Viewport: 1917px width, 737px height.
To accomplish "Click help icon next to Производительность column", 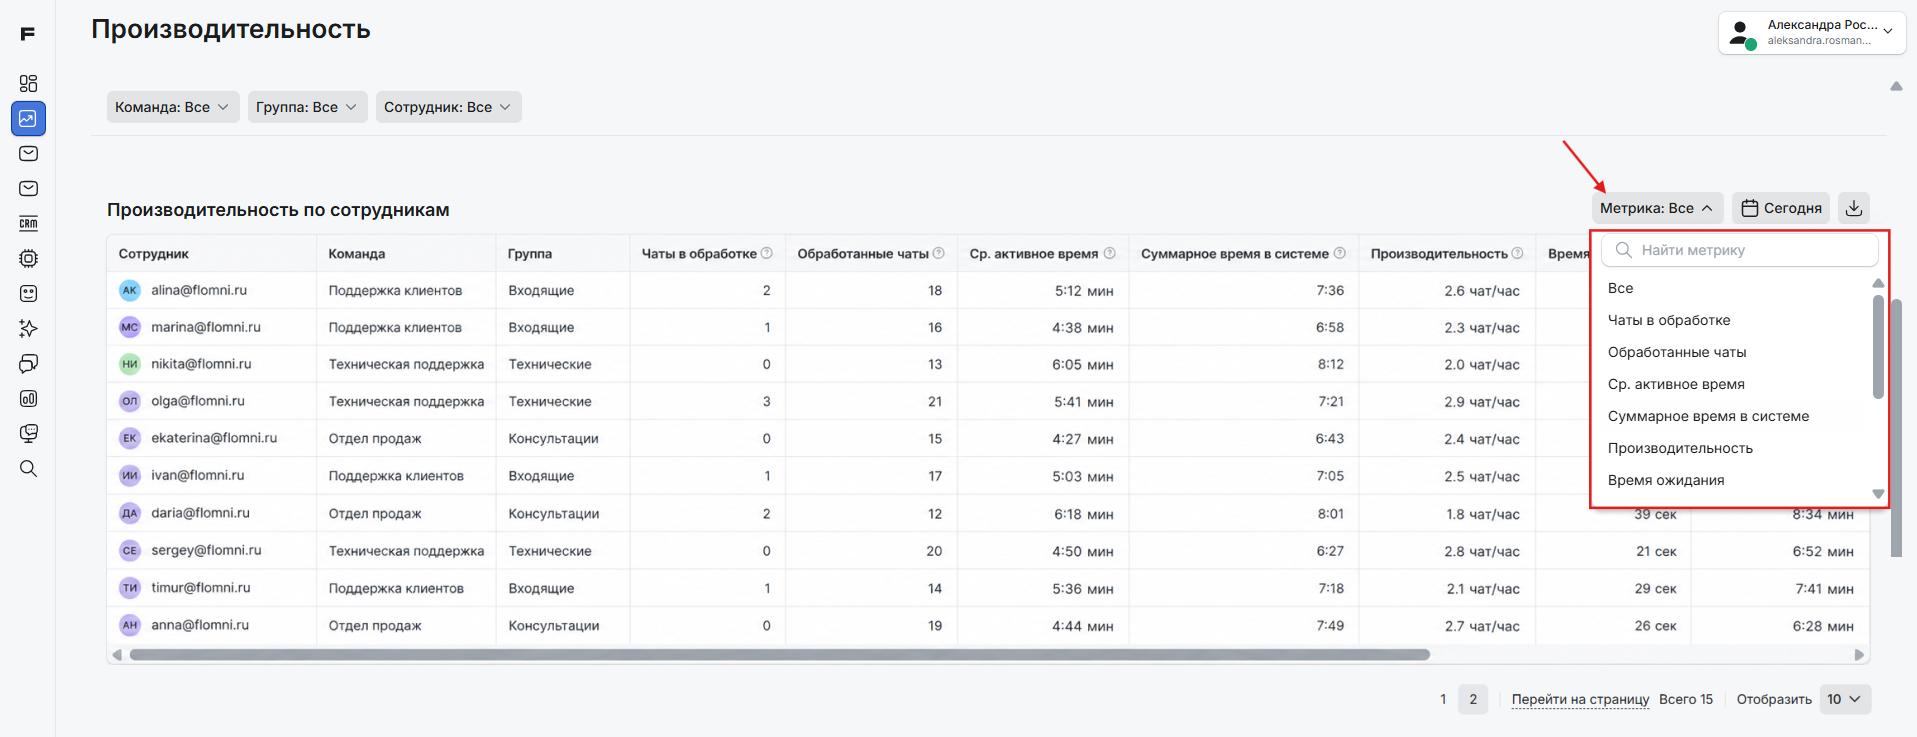I will tap(1517, 253).
